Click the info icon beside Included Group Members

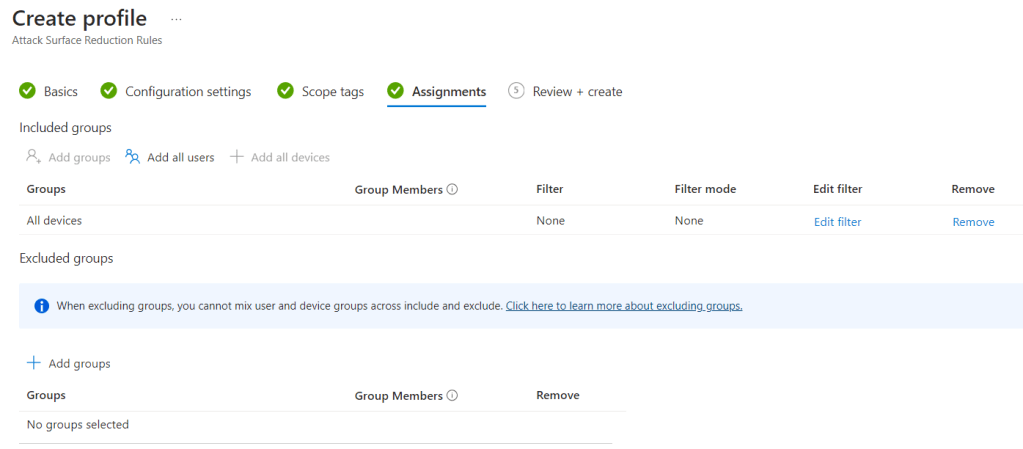coord(452,189)
